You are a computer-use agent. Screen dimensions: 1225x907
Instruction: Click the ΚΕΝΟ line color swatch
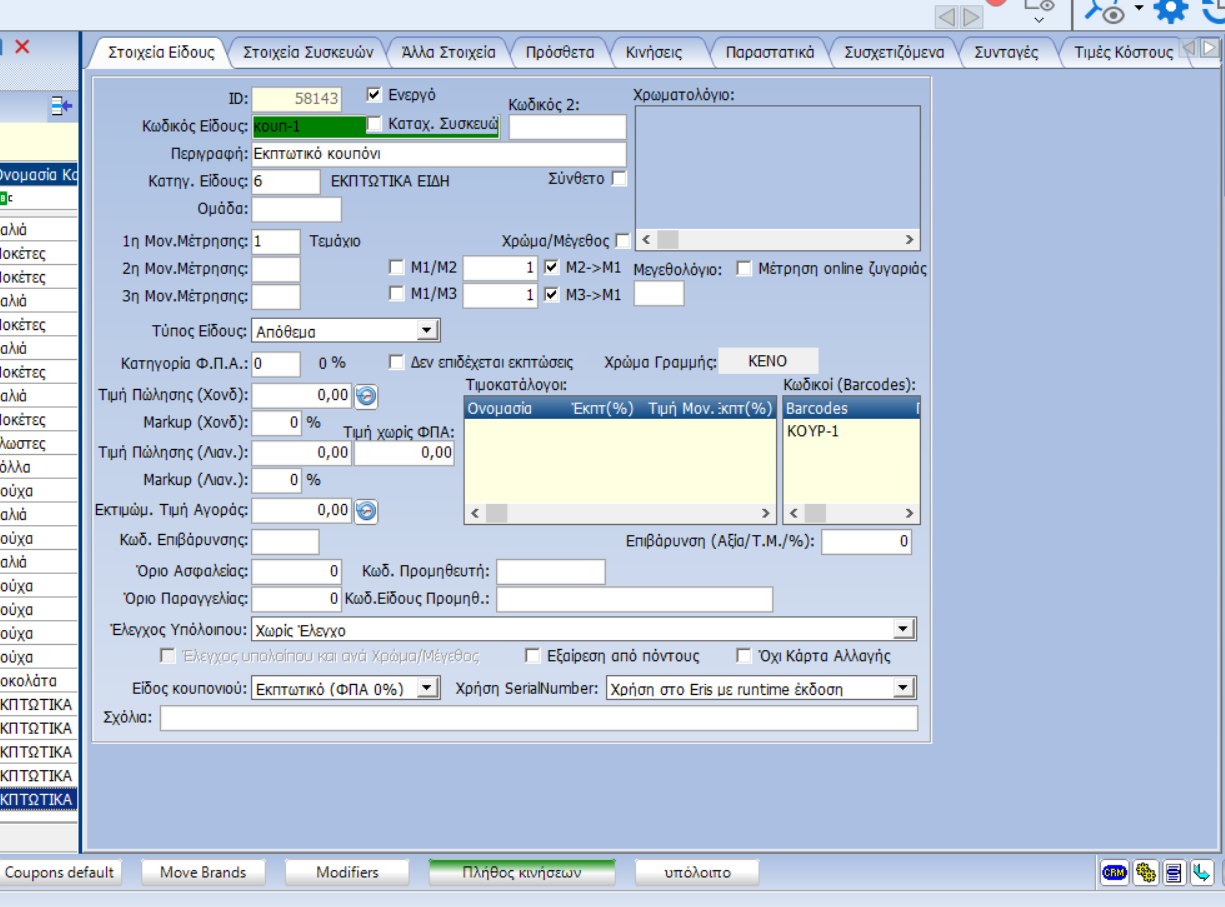768,361
